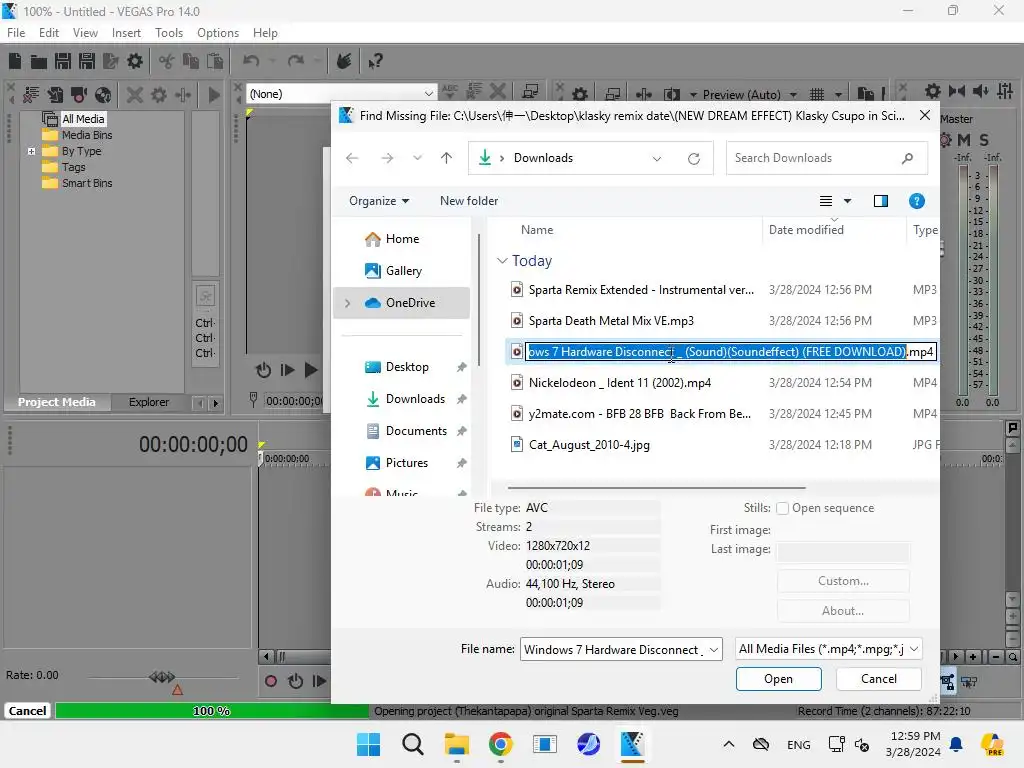This screenshot has width=1024, height=768.
Task: Switch to the Explorer tab
Action: click(x=148, y=402)
